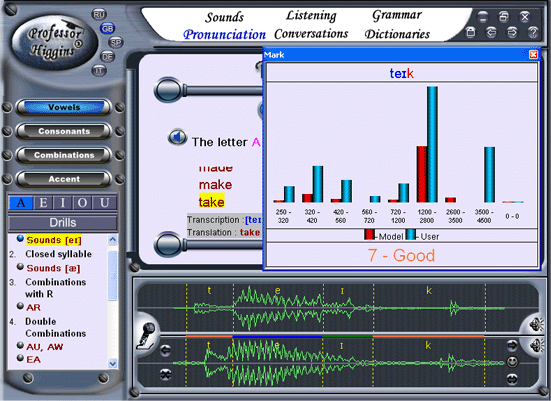Select the IT language button
The height and width of the screenshot is (401, 551).
click(99, 71)
